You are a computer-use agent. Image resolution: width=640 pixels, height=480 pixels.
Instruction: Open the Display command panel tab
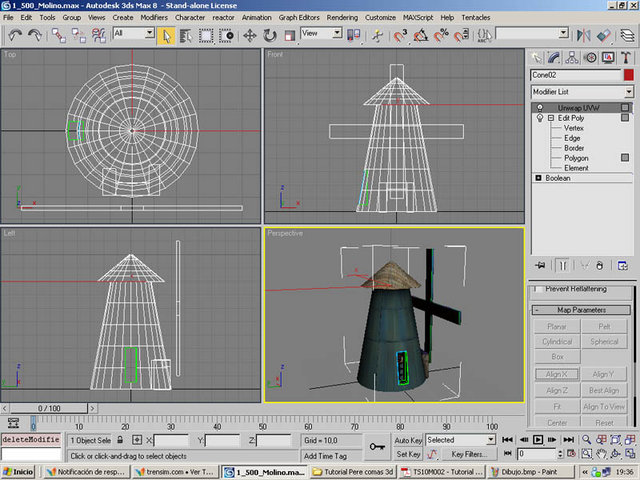pos(609,57)
